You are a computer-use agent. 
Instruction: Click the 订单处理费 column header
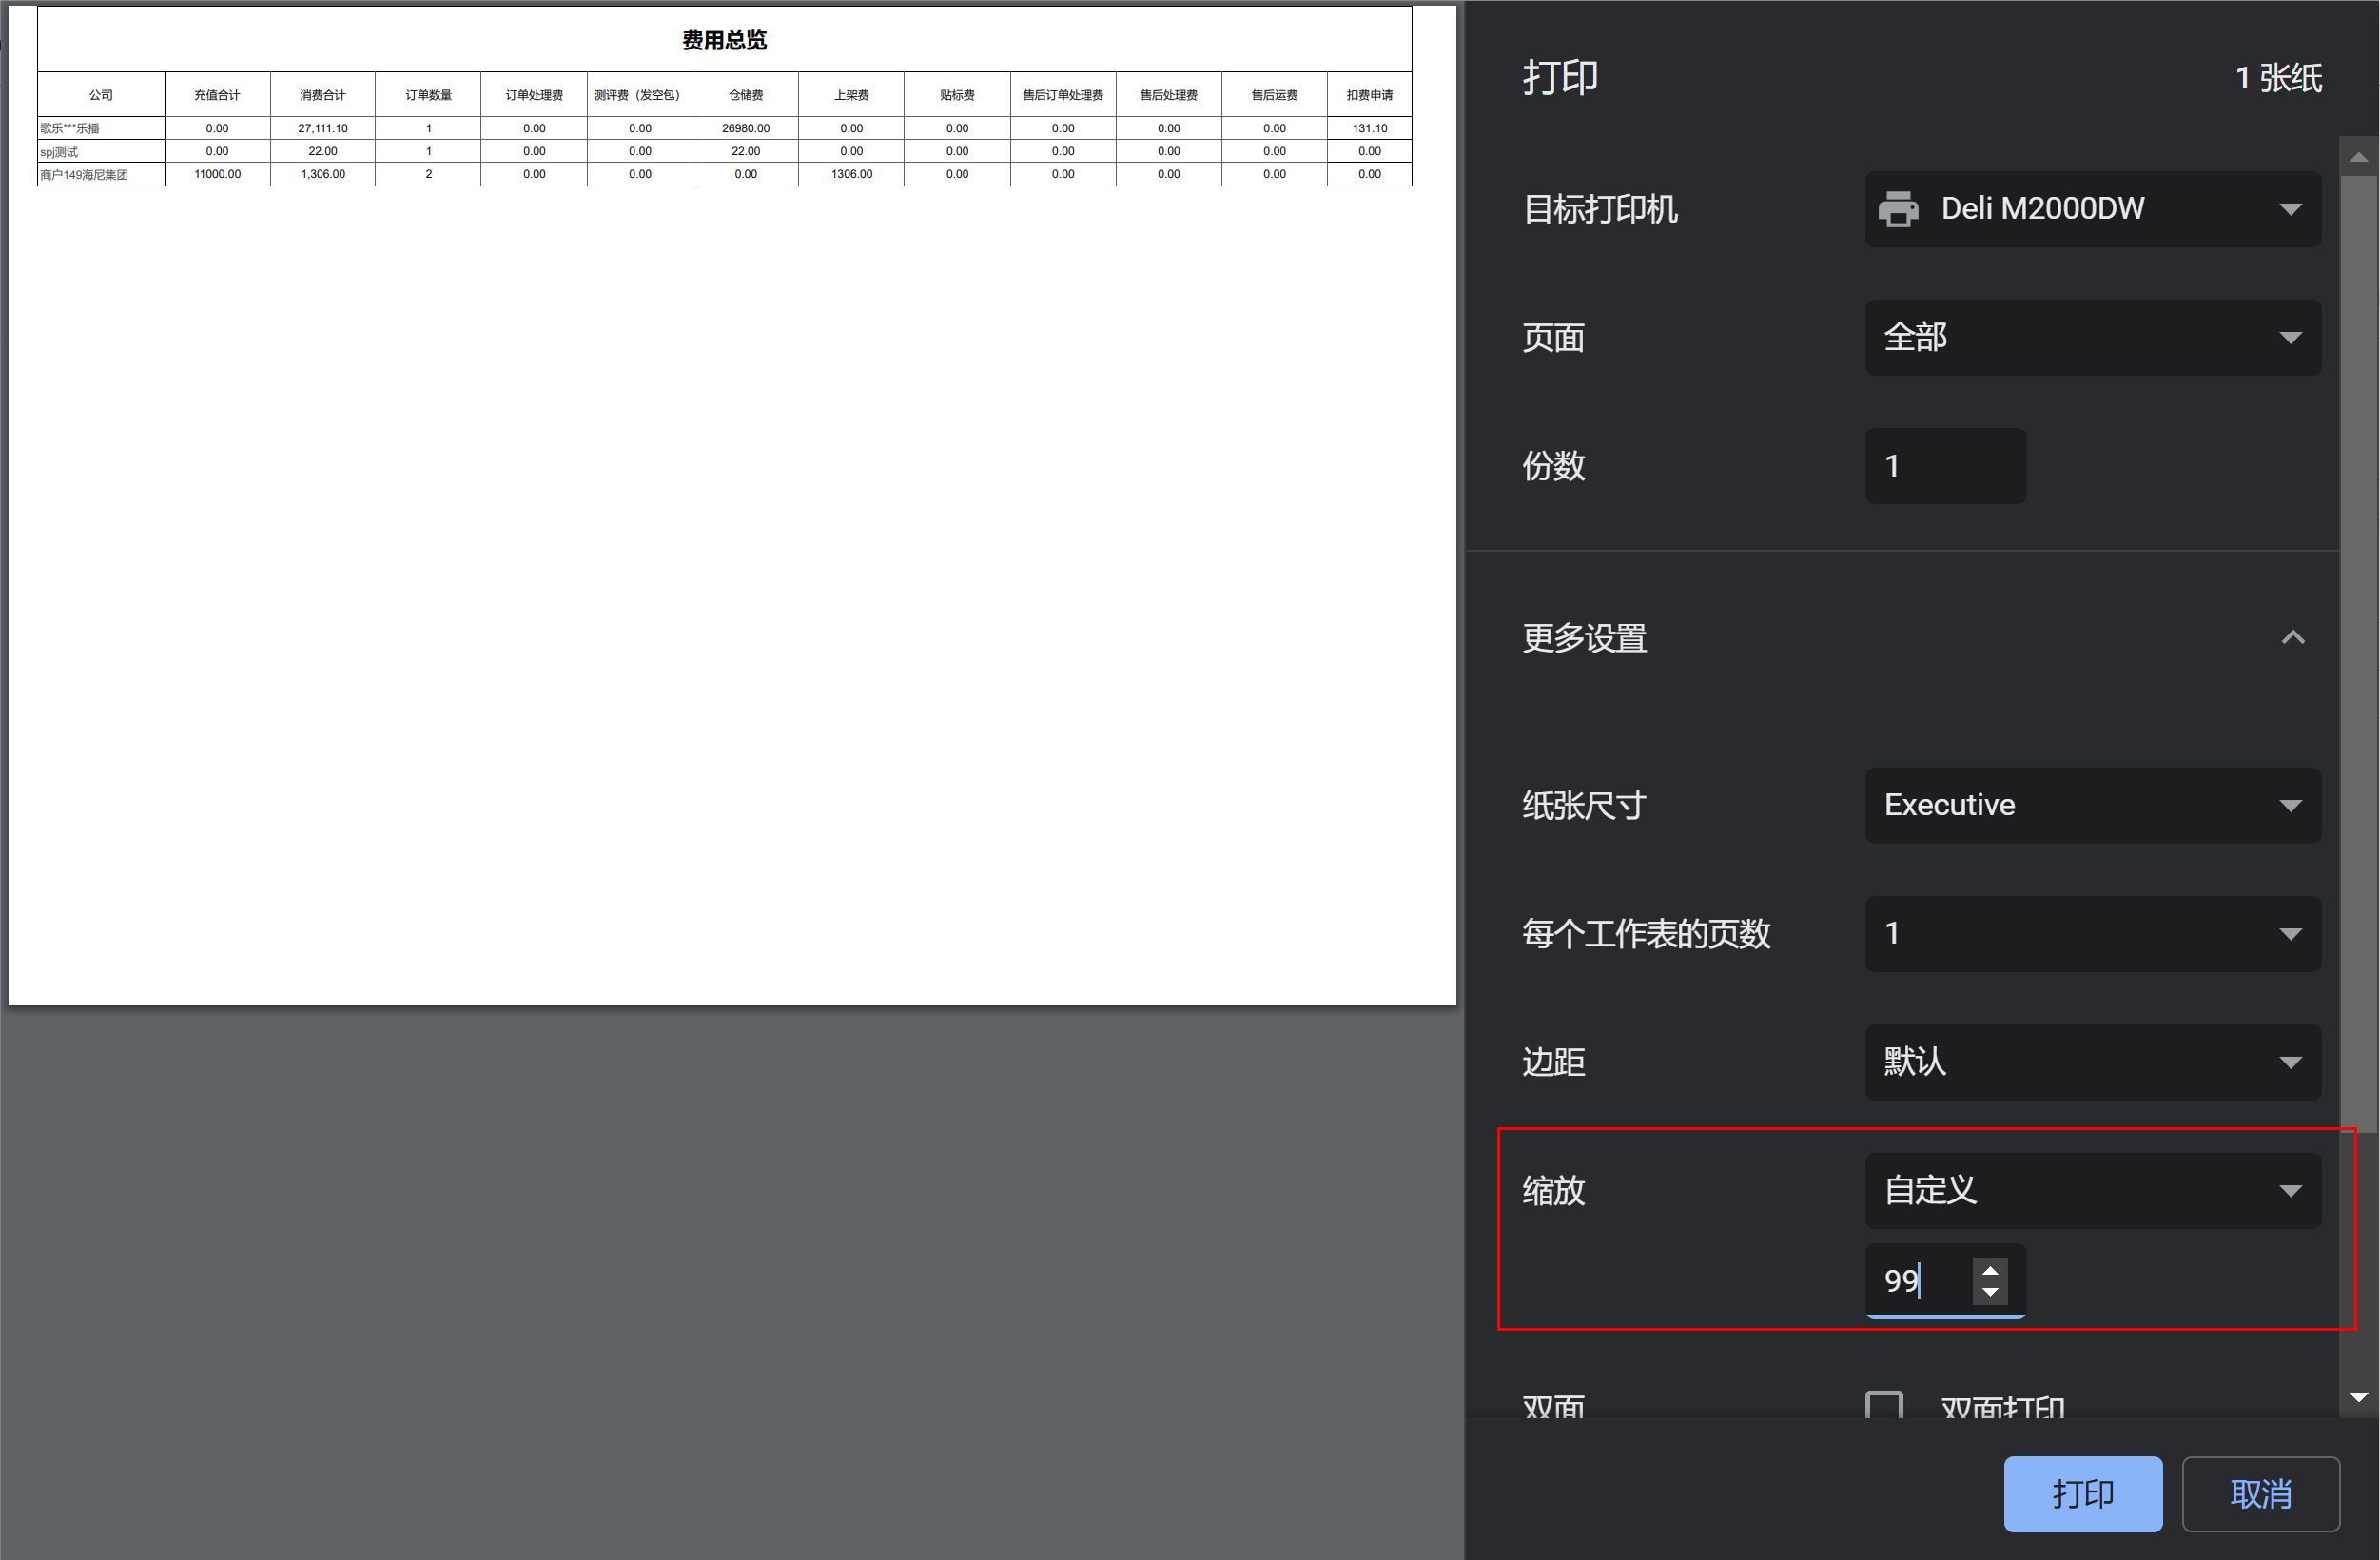click(x=534, y=95)
